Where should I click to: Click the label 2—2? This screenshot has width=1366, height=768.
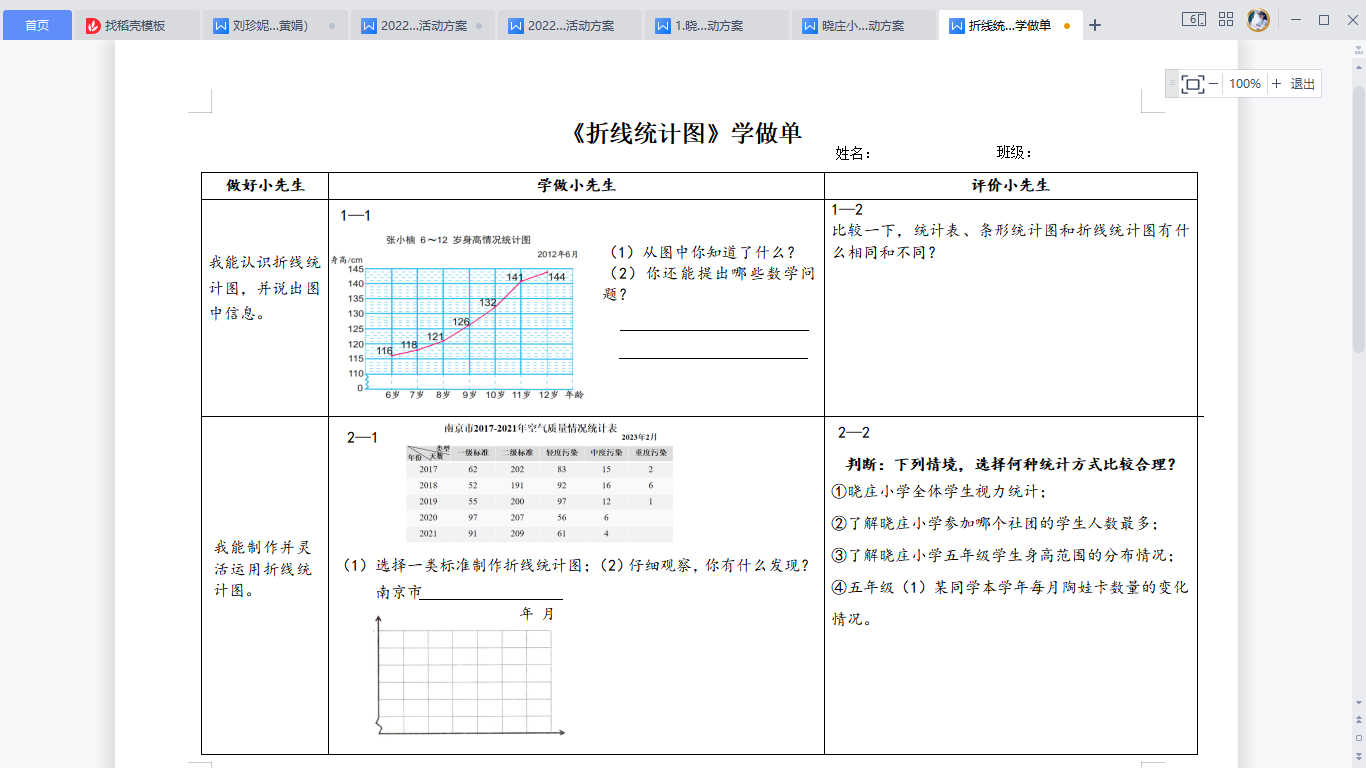click(x=854, y=433)
